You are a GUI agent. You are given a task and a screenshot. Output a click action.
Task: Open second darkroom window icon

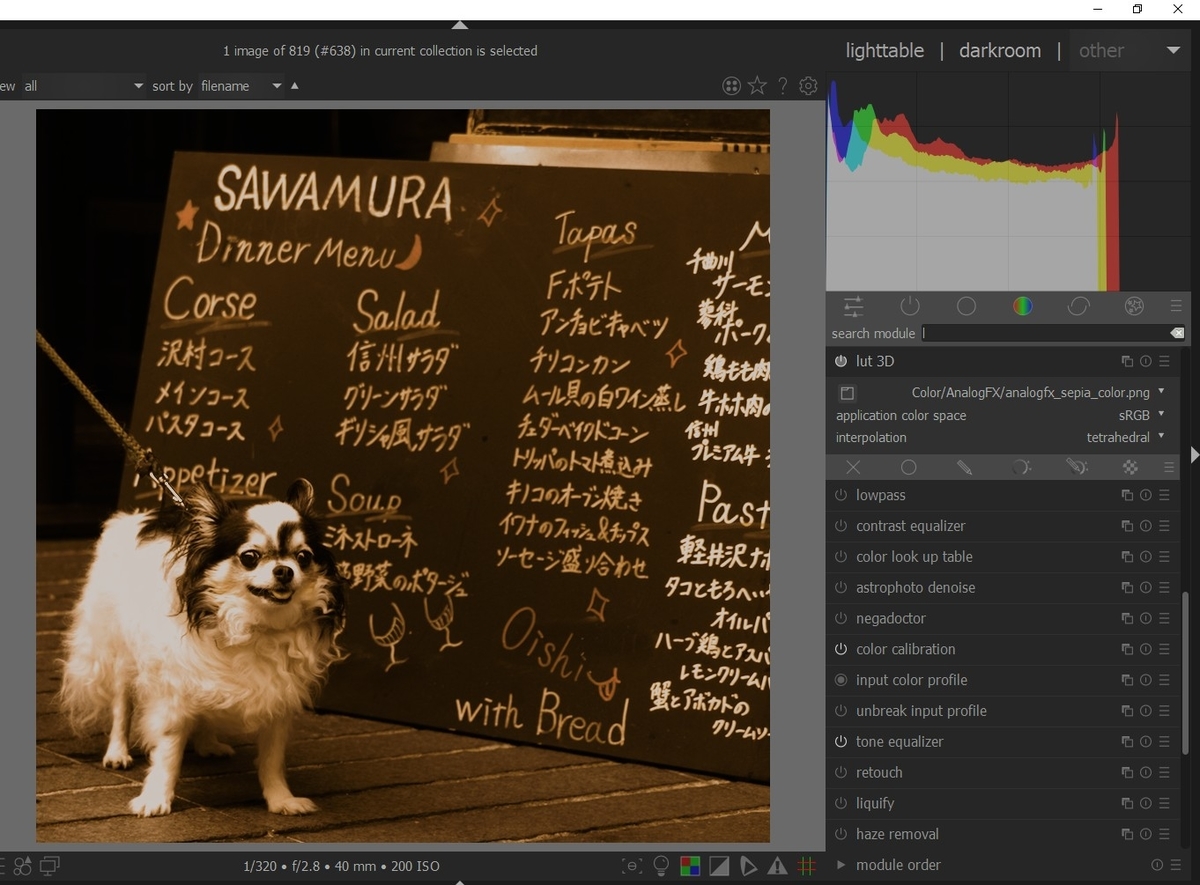50,866
